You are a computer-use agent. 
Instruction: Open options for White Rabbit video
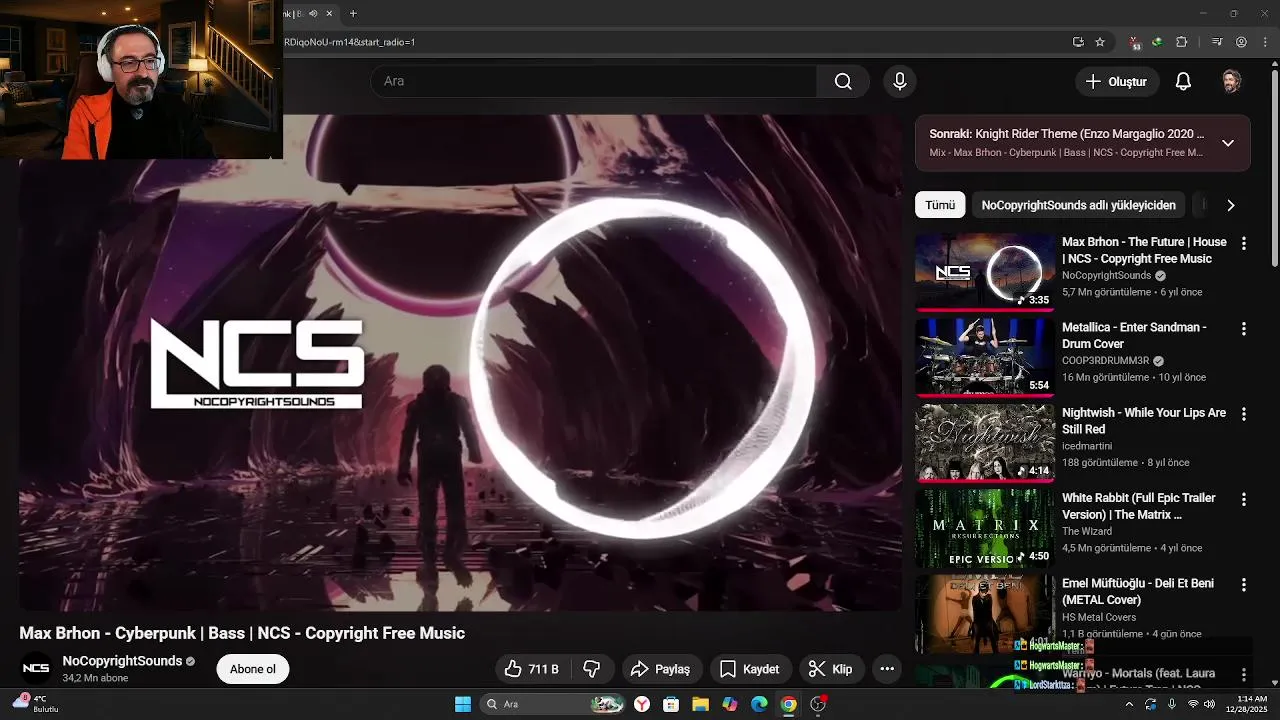click(x=1244, y=499)
